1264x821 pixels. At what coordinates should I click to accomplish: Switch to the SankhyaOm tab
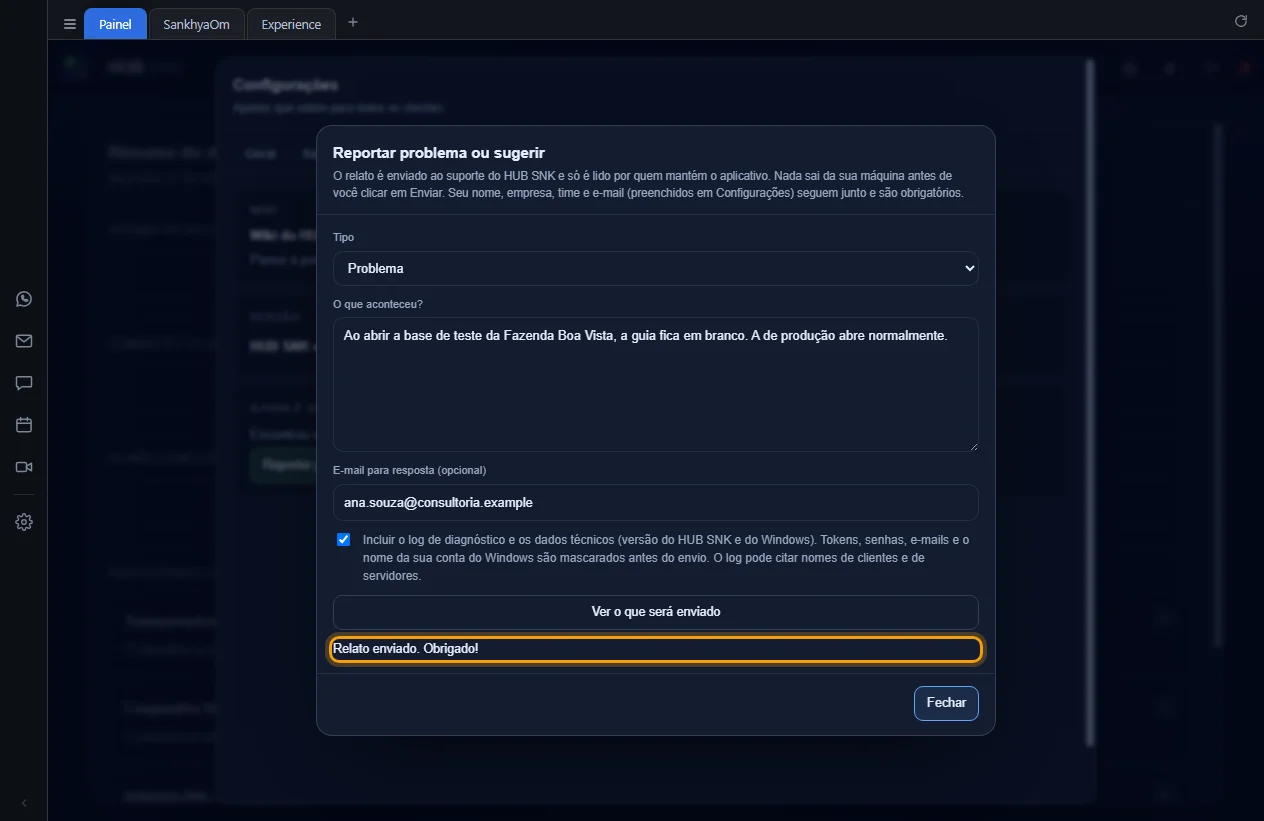pyautogui.click(x=196, y=24)
